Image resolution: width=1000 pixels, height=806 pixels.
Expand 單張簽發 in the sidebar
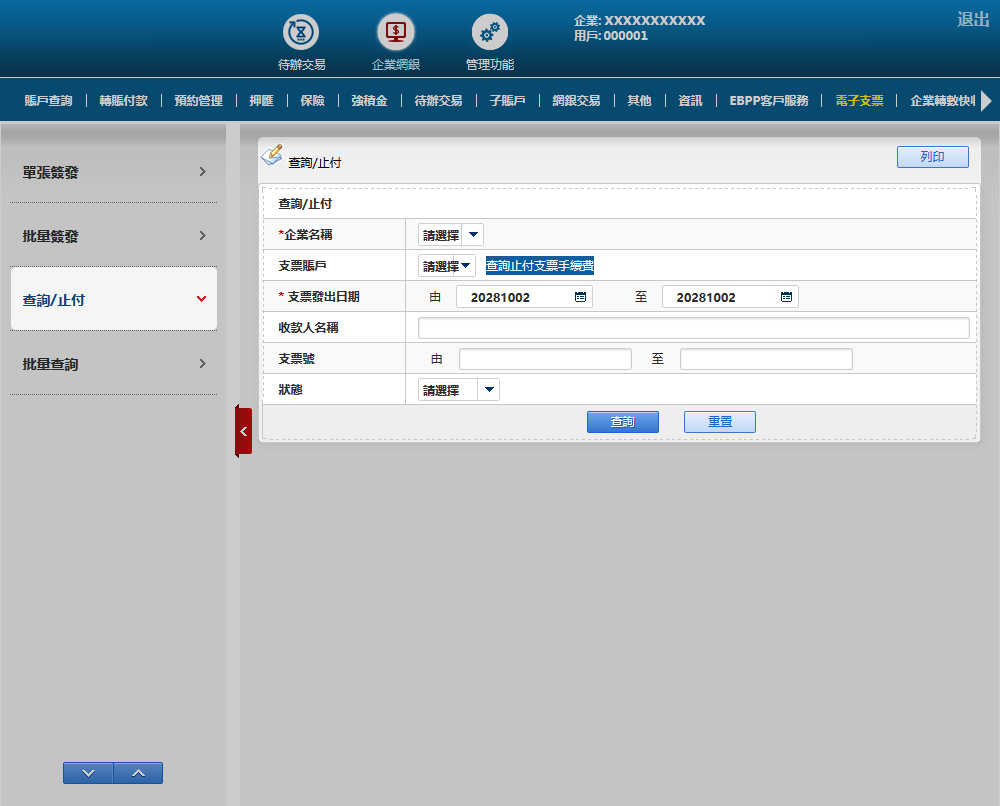(113, 172)
